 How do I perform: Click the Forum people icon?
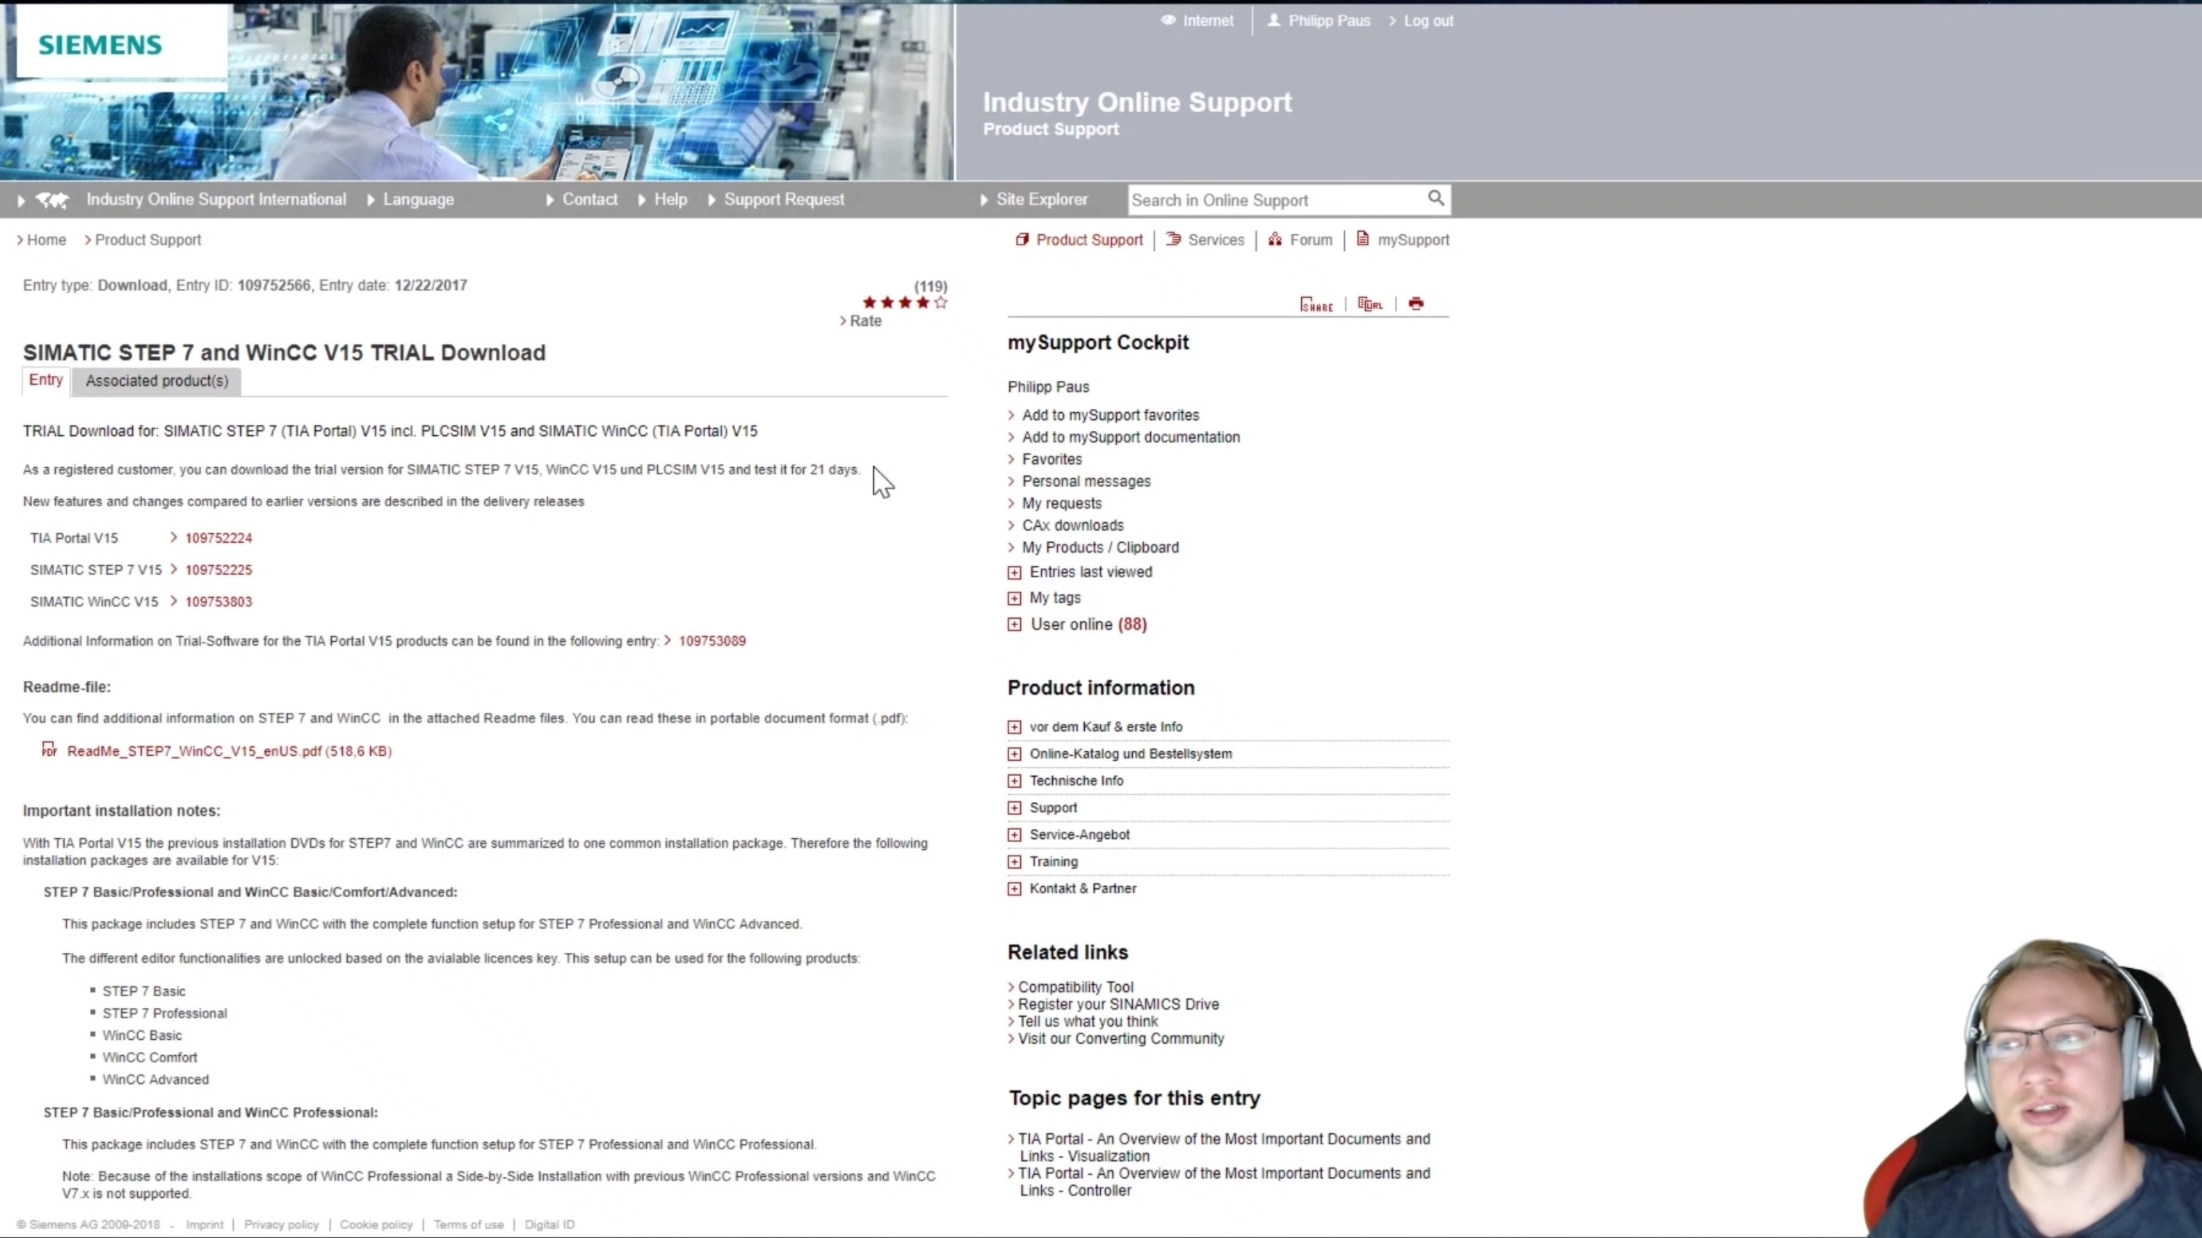click(x=1275, y=240)
